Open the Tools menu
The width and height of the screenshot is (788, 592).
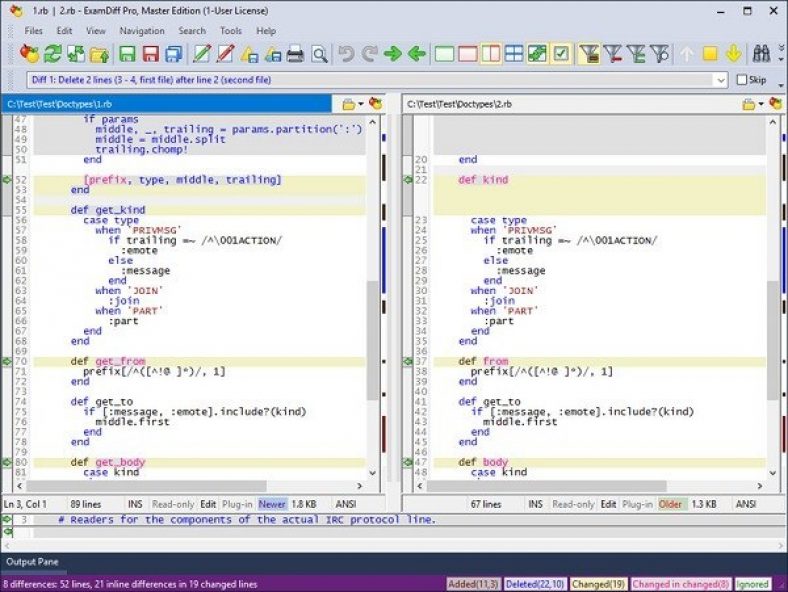[x=230, y=31]
